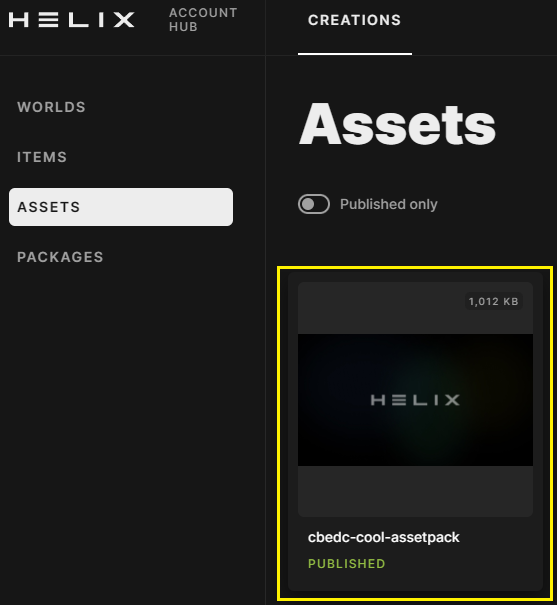Click the large Assets page heading
Viewport: 557px width, 605px height.
[397, 124]
